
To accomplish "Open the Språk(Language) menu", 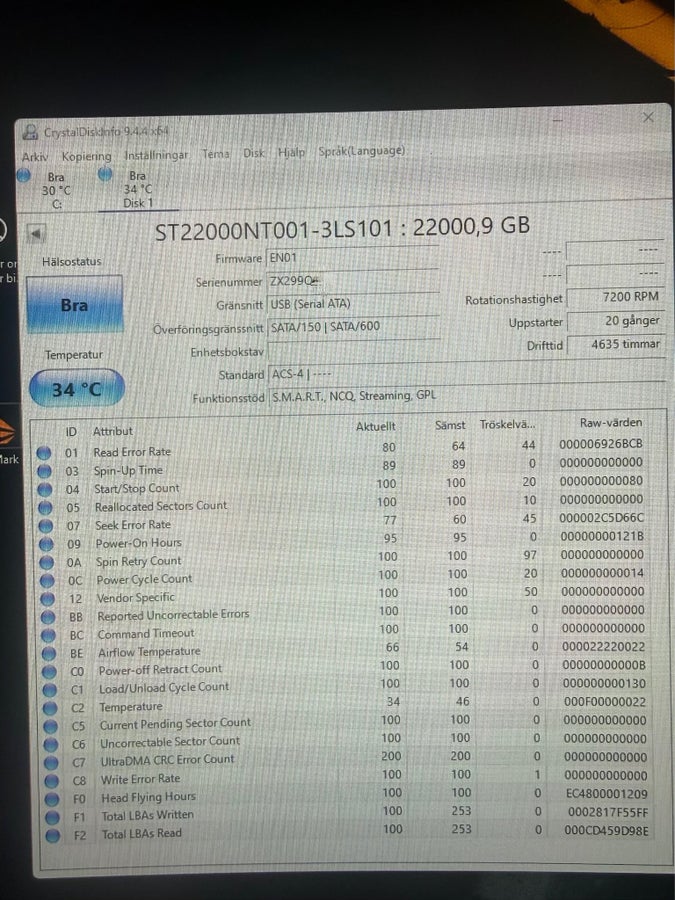I will coord(362,152).
